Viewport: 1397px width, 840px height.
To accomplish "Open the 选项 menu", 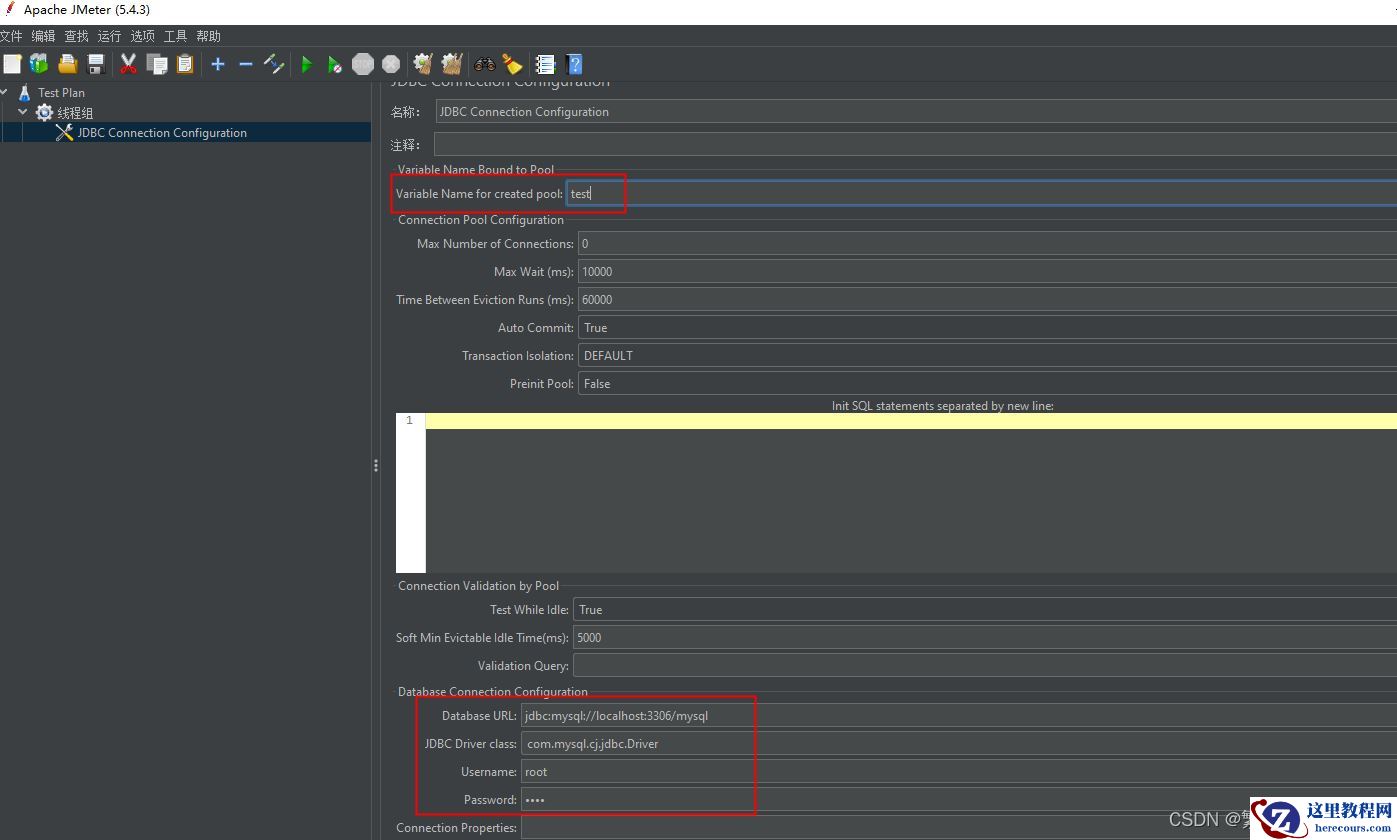I will pyautogui.click(x=142, y=36).
